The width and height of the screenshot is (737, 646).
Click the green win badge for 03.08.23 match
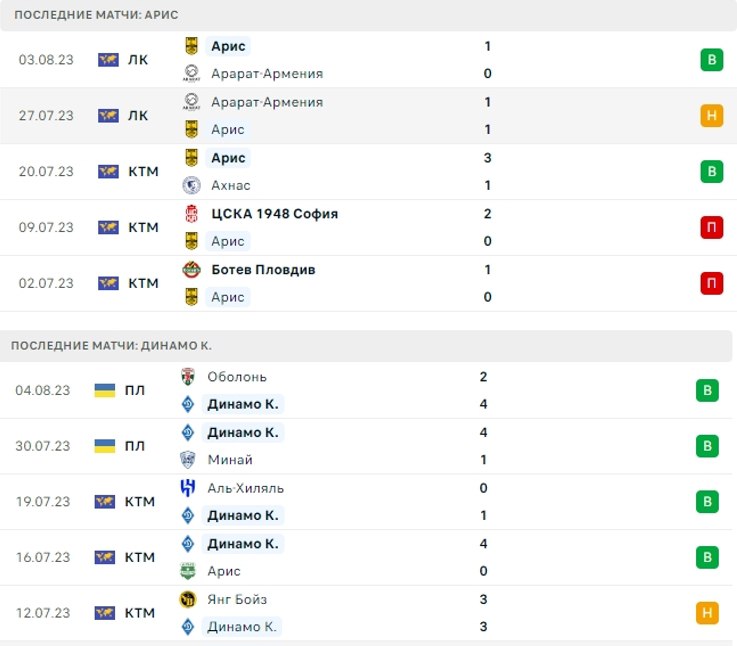click(711, 59)
